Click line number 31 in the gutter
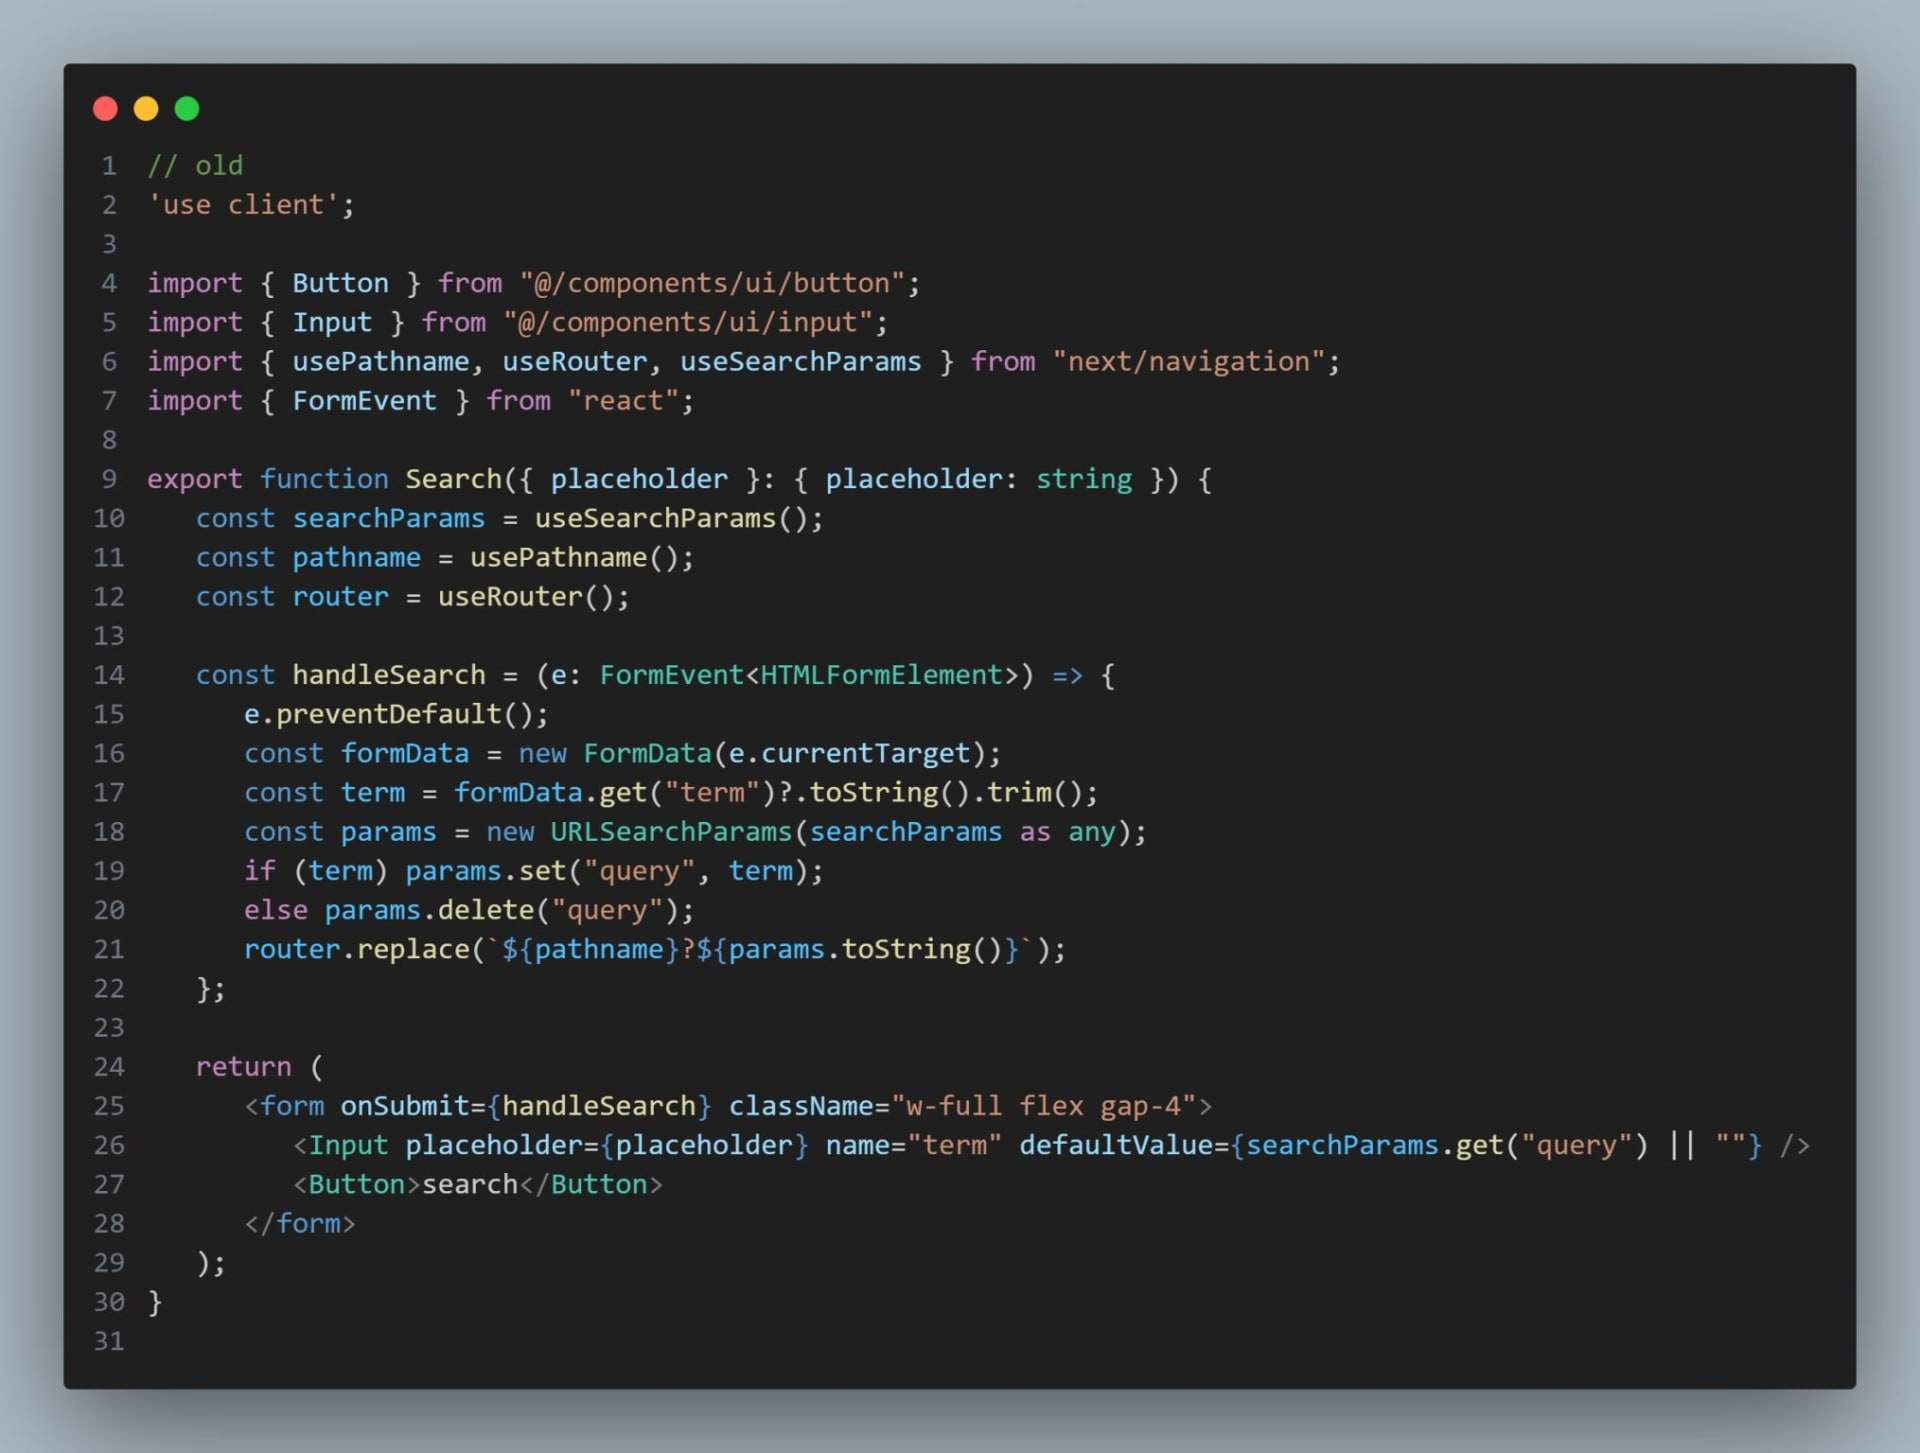The width and height of the screenshot is (1920, 1453). [x=108, y=1341]
